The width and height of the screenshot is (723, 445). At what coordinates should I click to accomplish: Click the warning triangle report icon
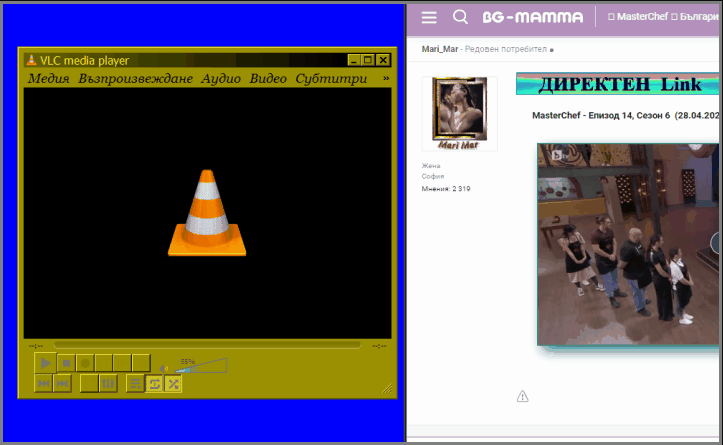tap(522, 397)
